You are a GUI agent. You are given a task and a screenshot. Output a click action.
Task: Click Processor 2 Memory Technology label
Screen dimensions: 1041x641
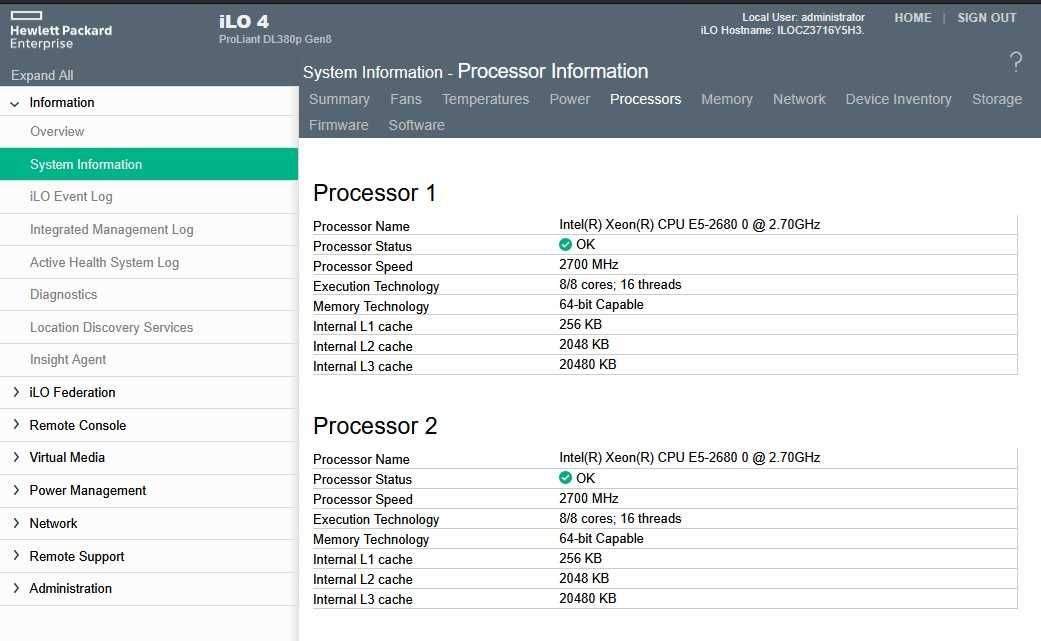point(370,539)
